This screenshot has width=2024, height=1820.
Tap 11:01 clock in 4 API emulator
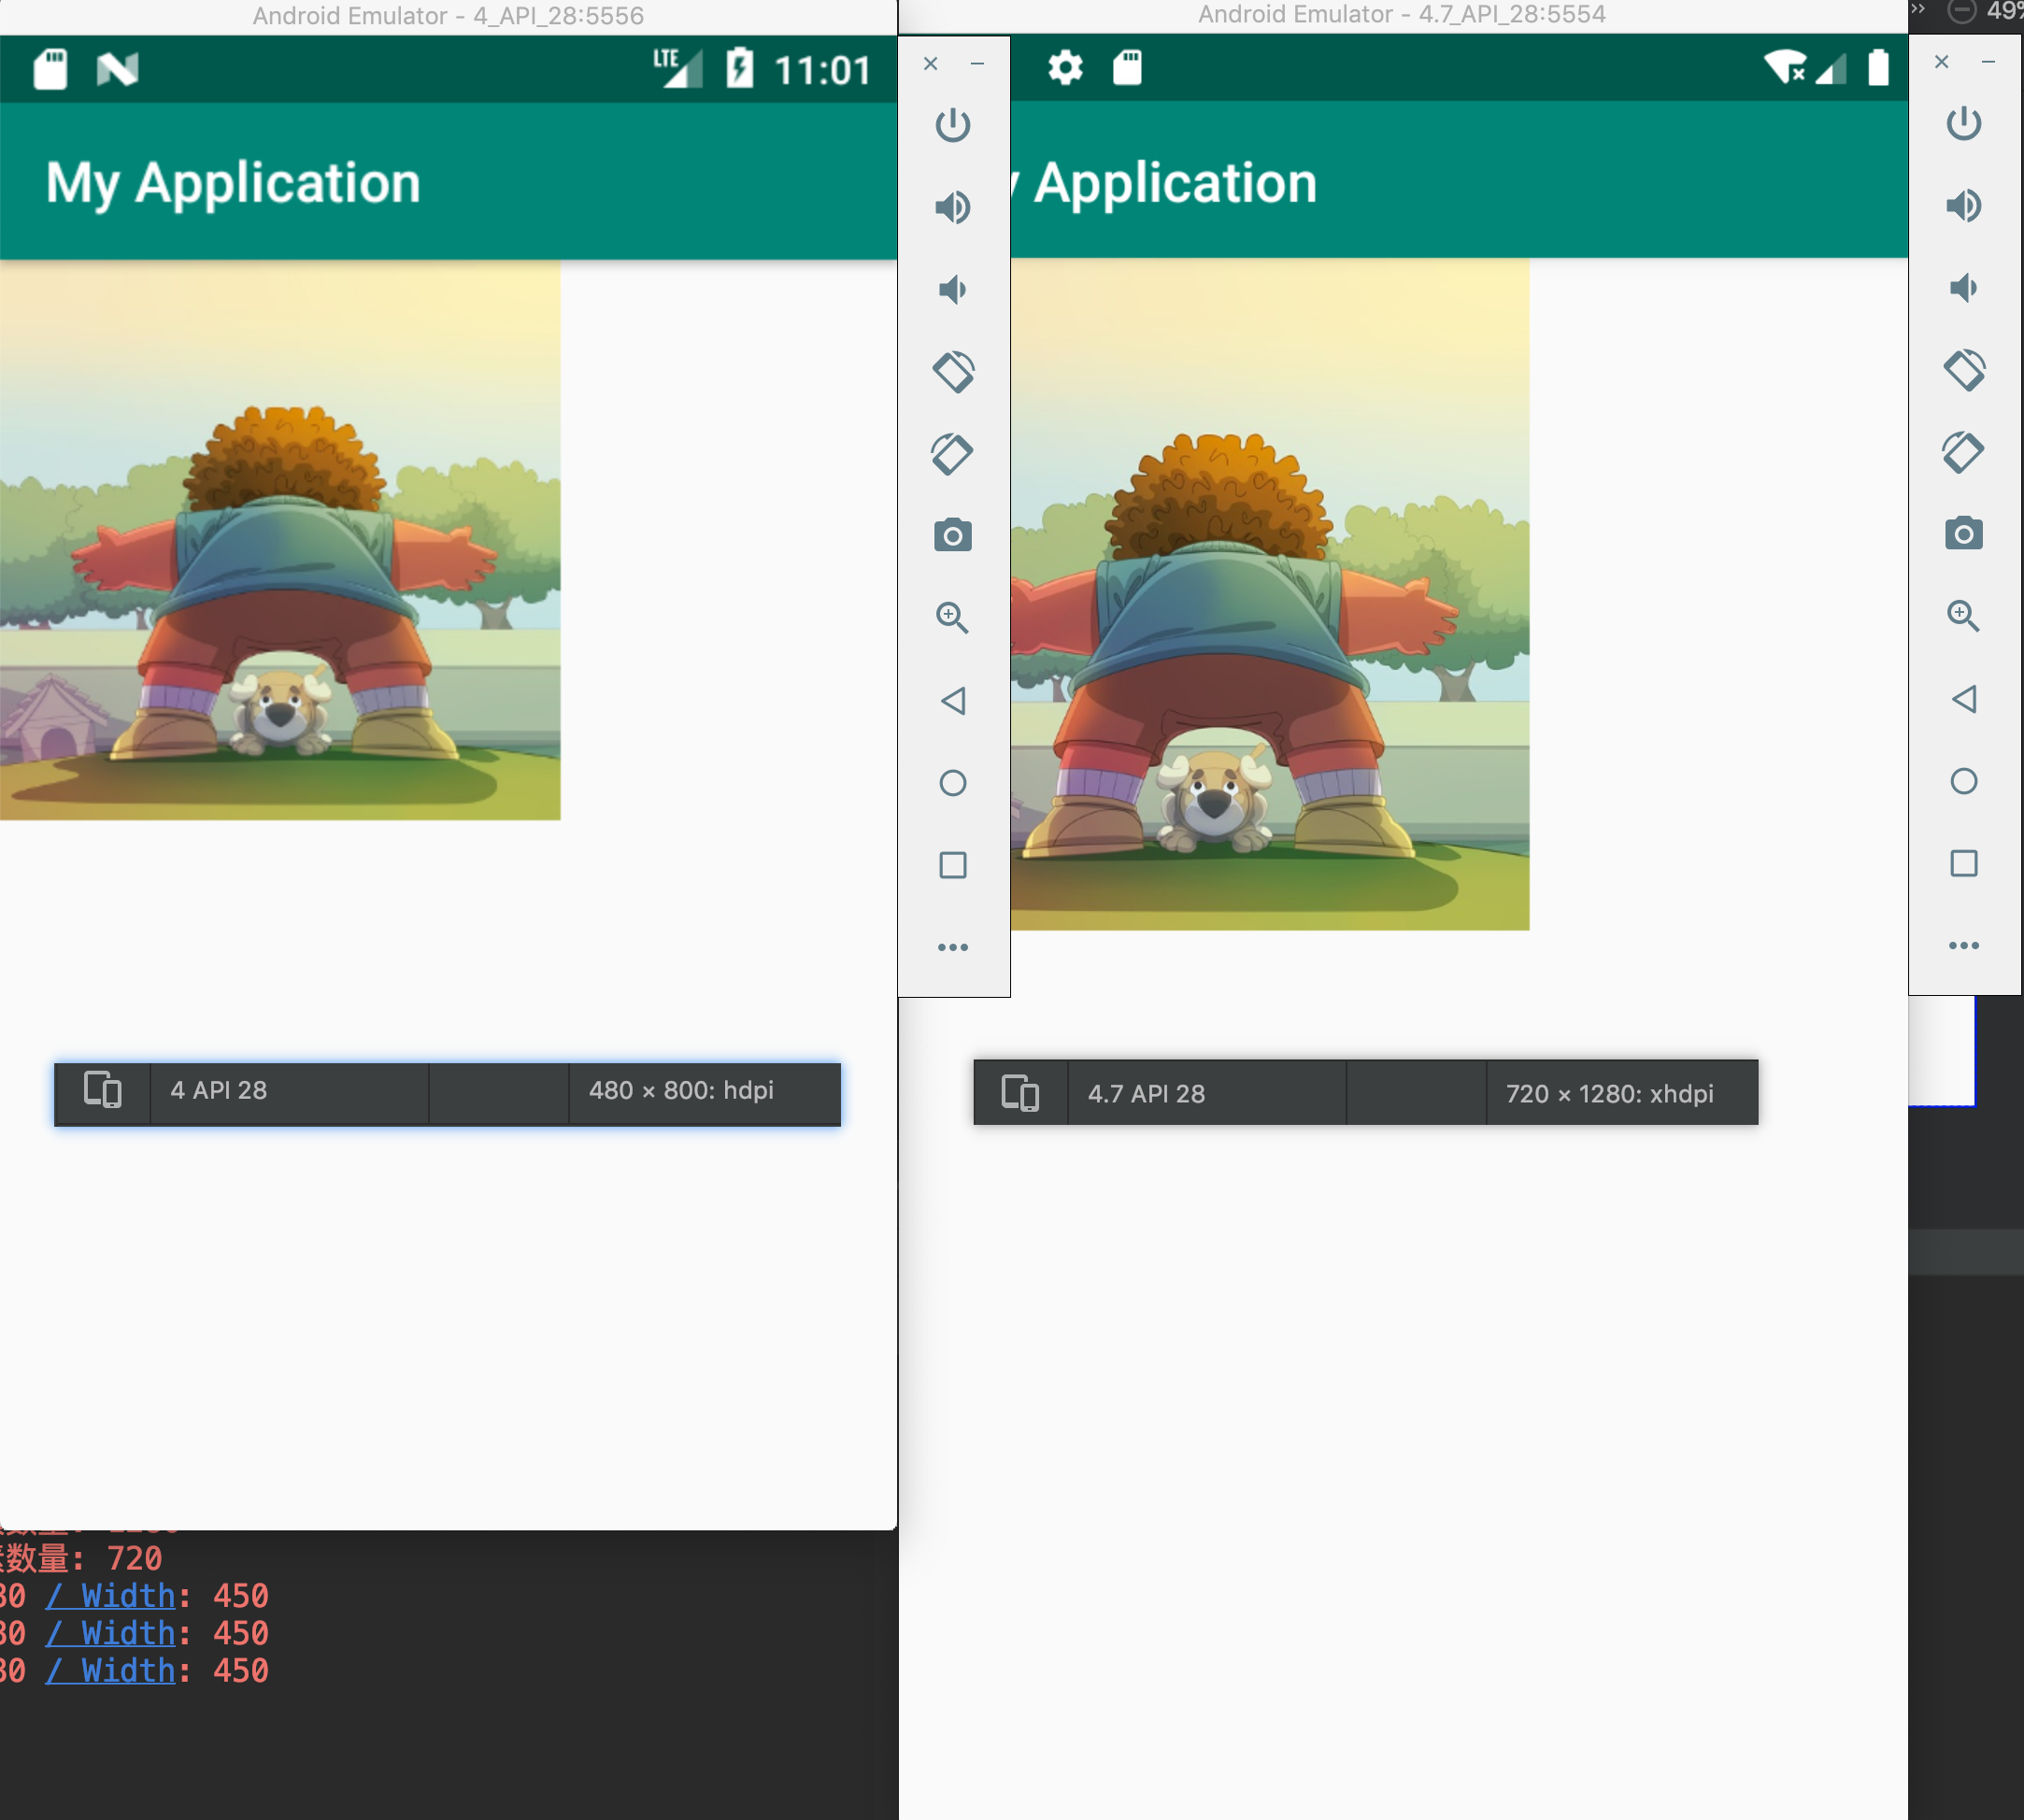pos(822,70)
